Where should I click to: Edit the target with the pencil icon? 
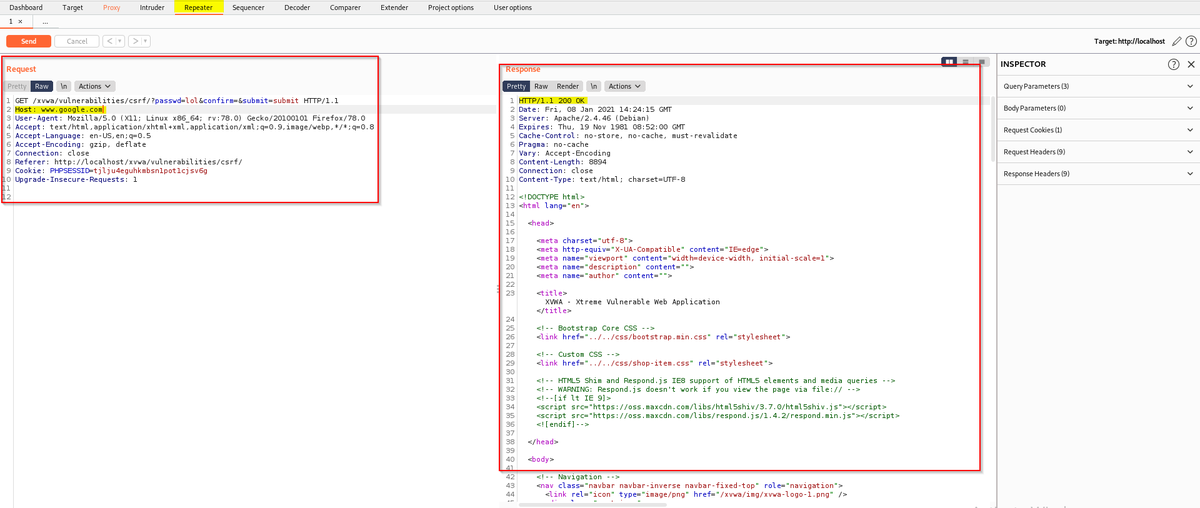click(x=1177, y=41)
